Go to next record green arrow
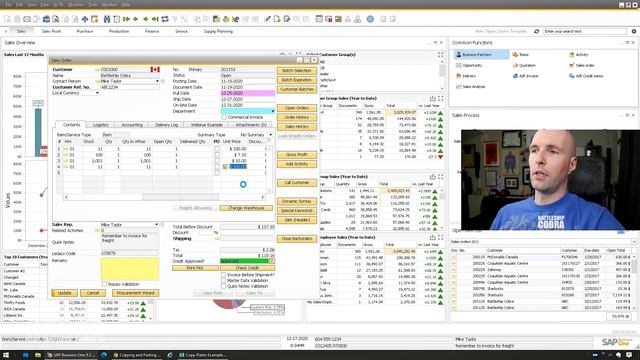Screen dimensions: 640x360 pyautogui.click(x=146, y=19)
